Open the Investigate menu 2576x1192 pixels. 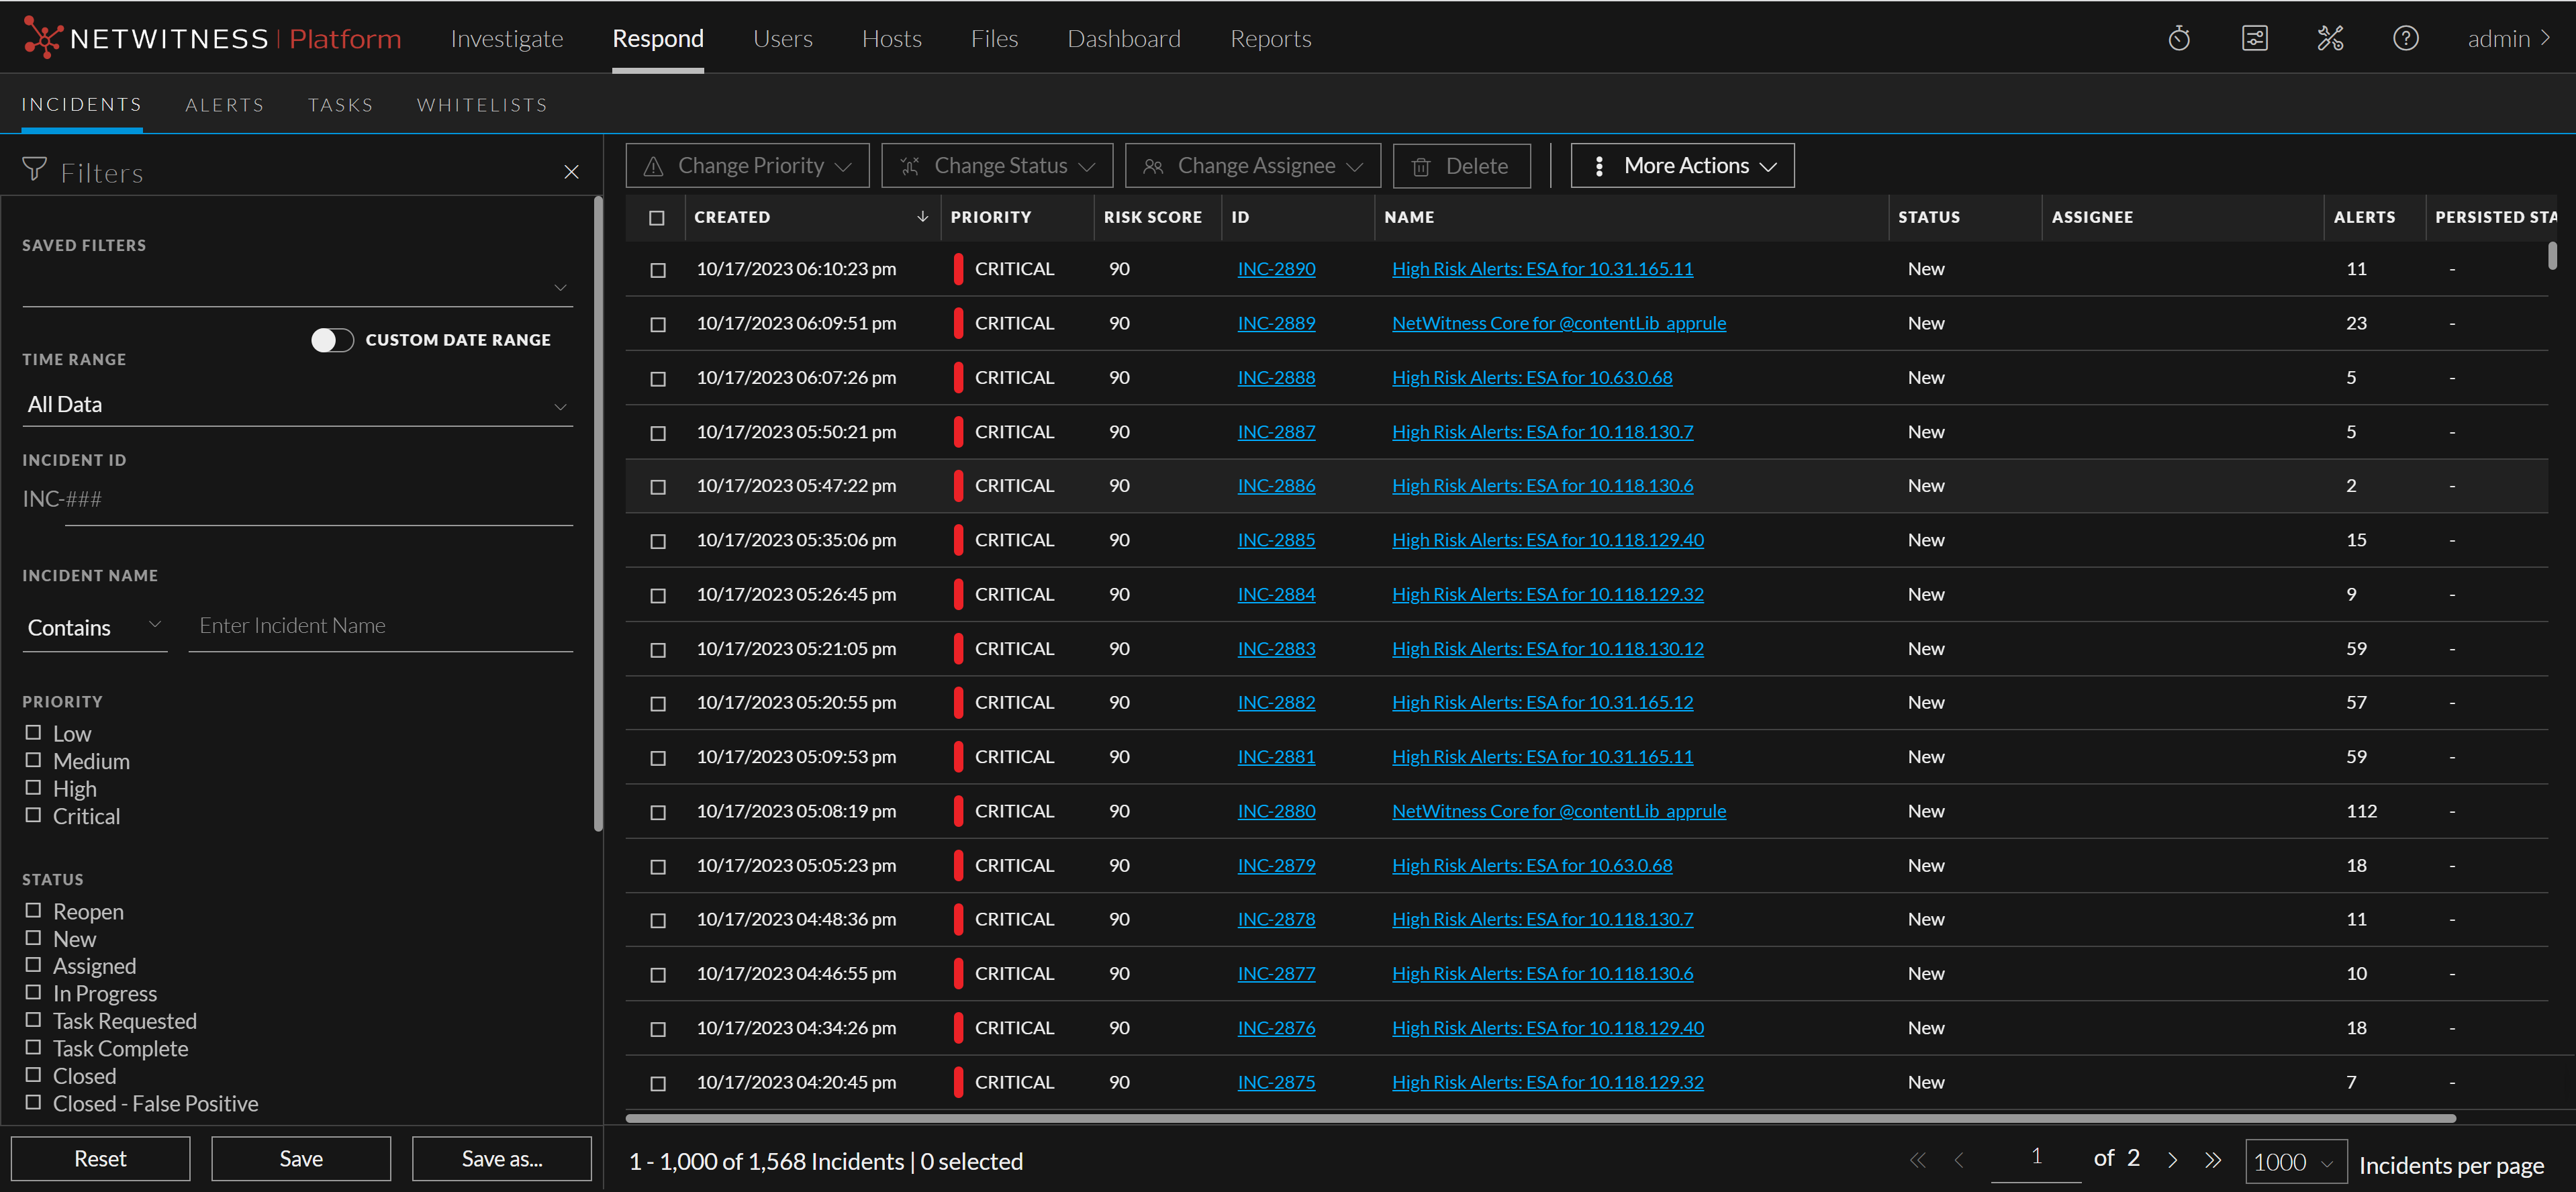pyautogui.click(x=506, y=38)
